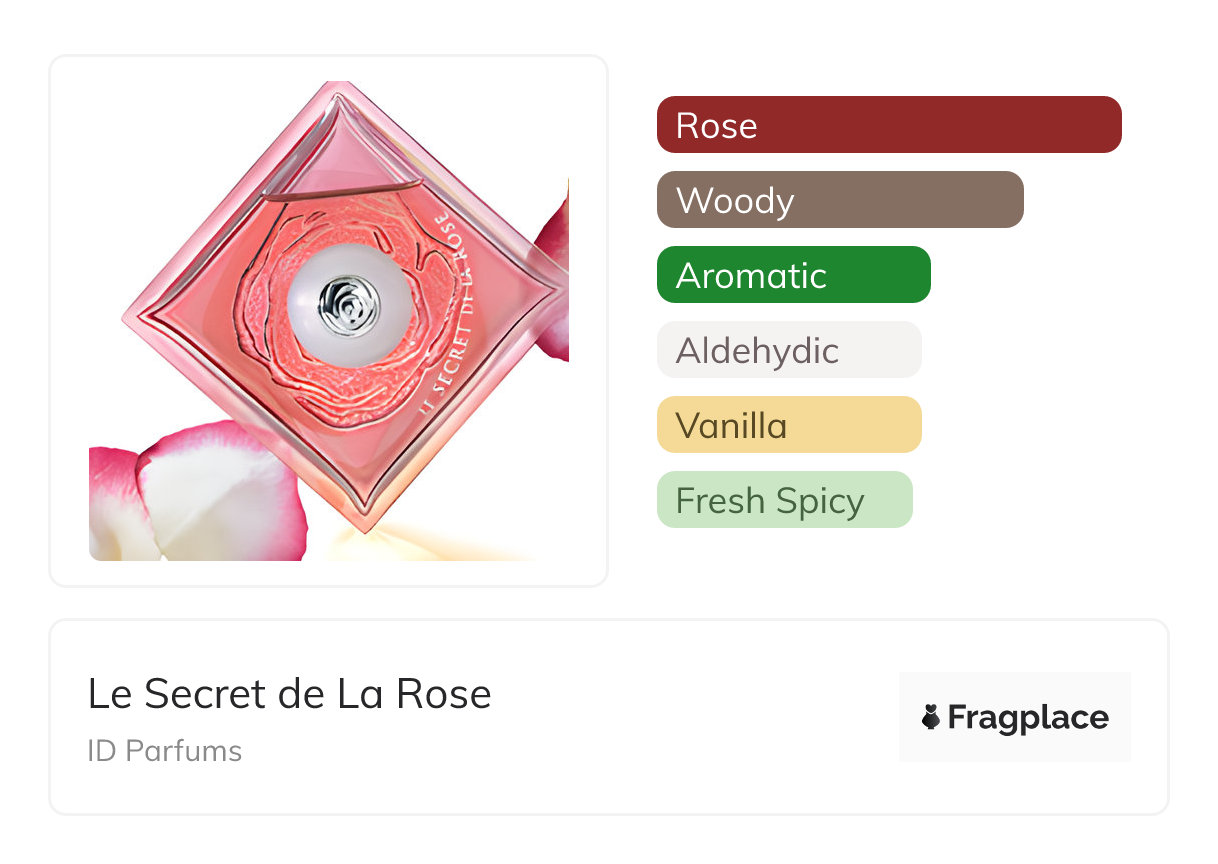Select the Fresh Spicy accord bar

click(784, 500)
